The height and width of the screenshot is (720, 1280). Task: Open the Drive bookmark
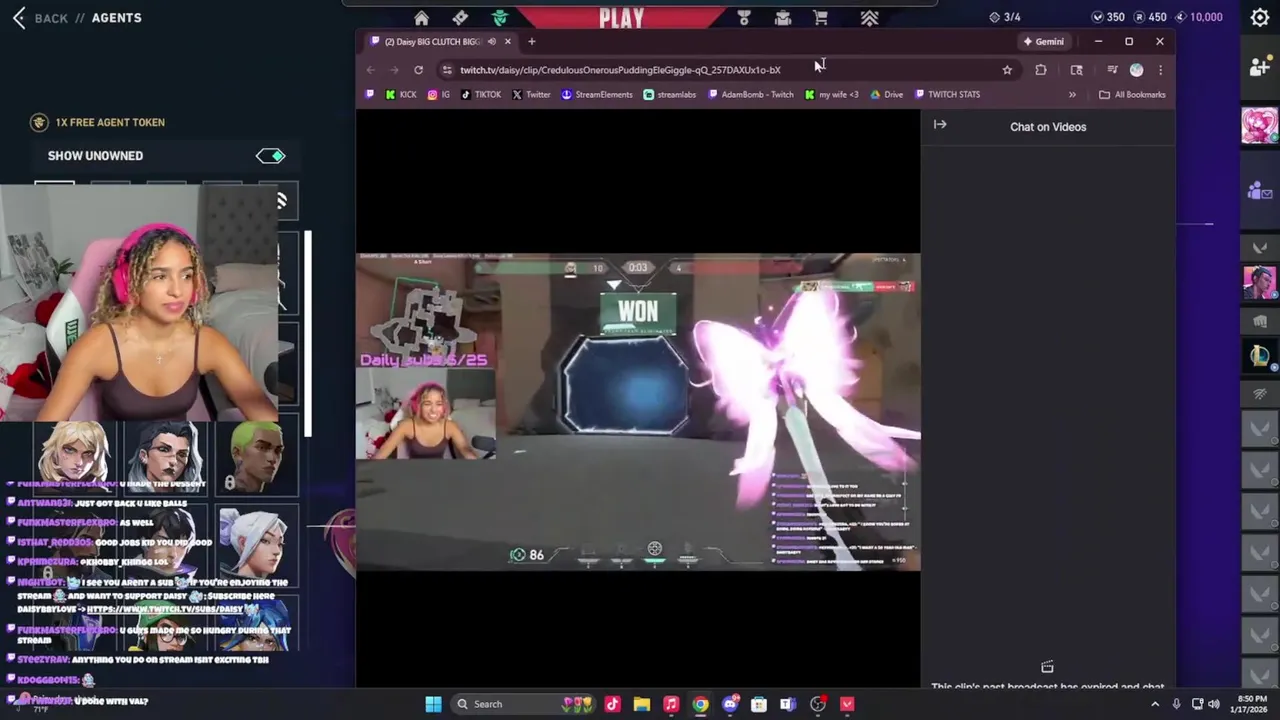(x=886, y=95)
